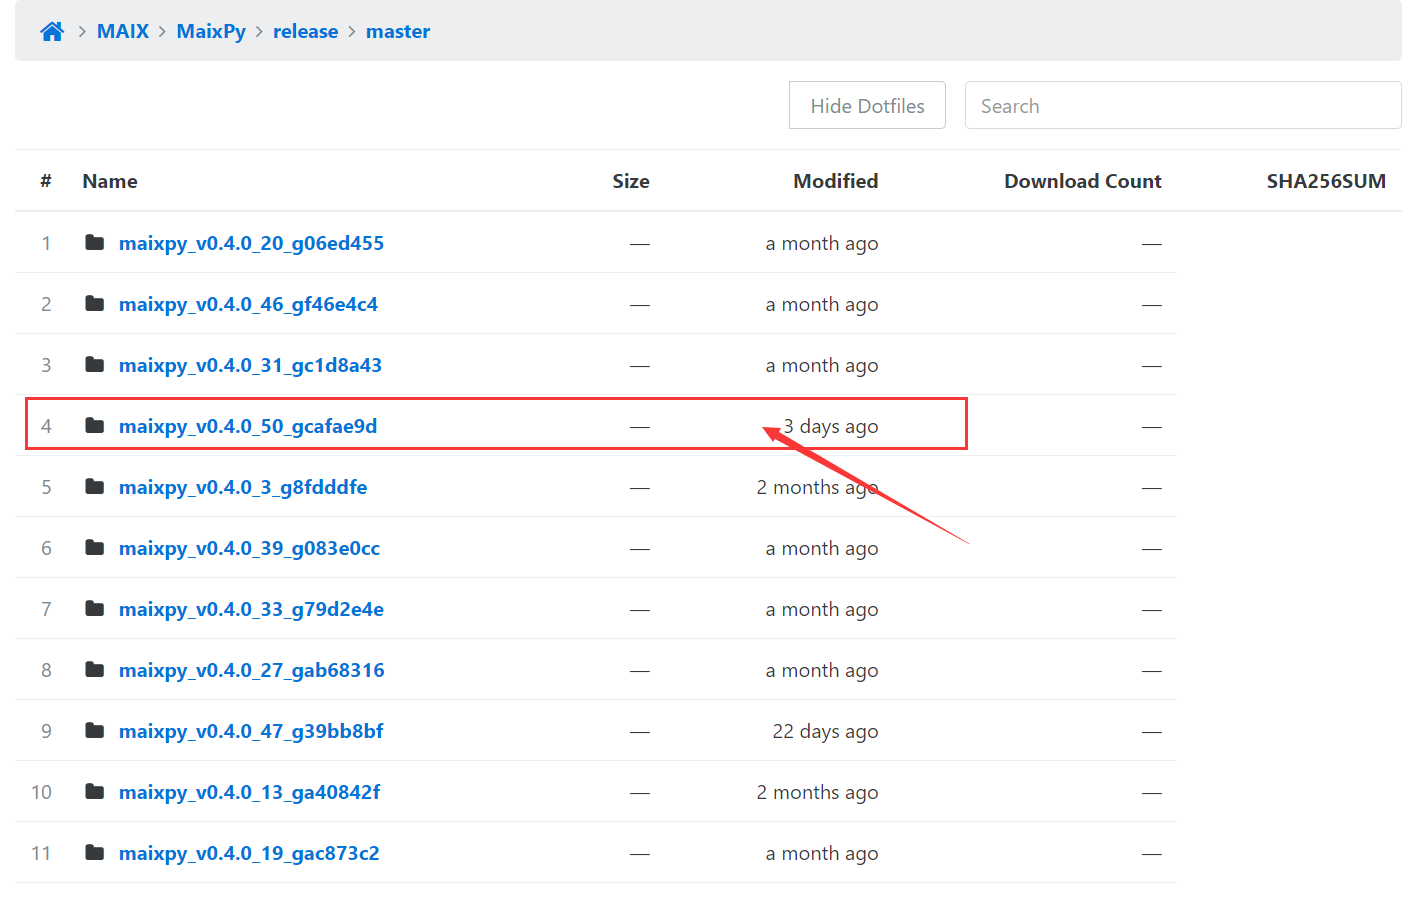Open folder maixpy_v0.4.0_20_g06ed455
Image resolution: width=1422 pixels, height=903 pixels.
[x=251, y=243]
